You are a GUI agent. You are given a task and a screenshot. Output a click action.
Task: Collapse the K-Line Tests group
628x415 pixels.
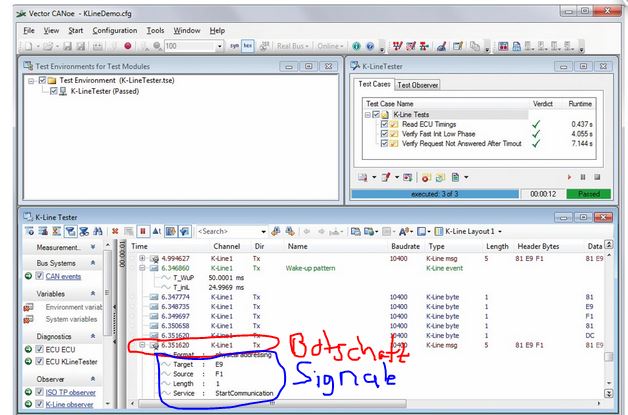[368, 115]
